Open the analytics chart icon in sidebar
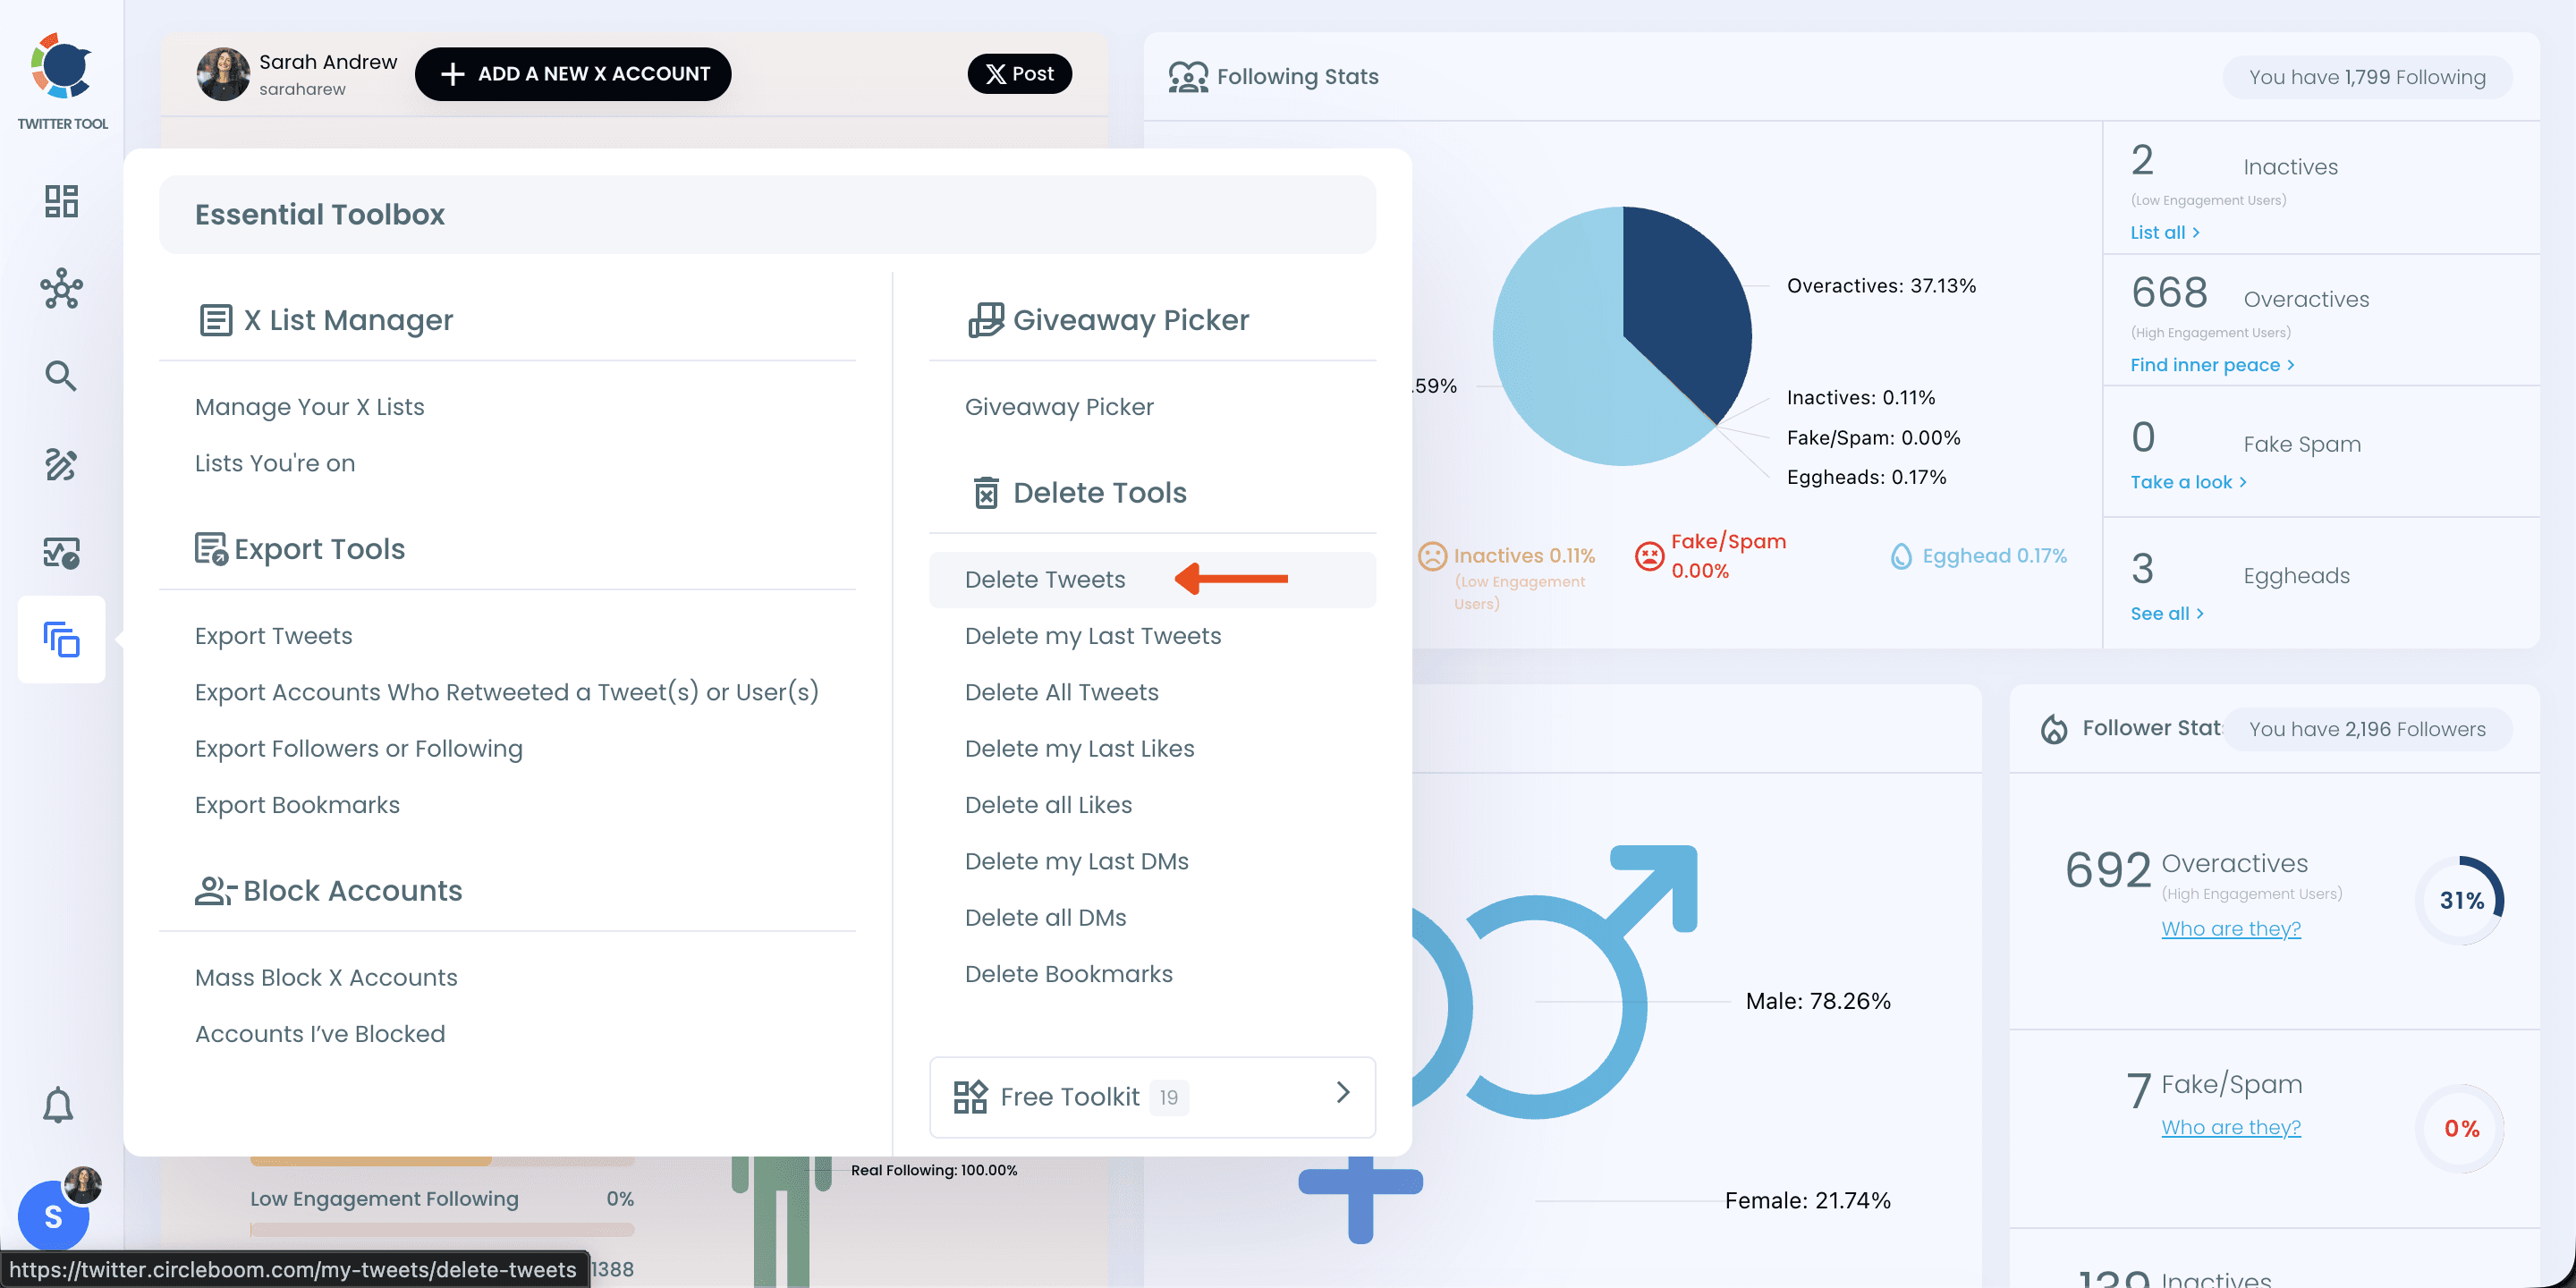This screenshot has height=1288, width=2576. coord(61,552)
